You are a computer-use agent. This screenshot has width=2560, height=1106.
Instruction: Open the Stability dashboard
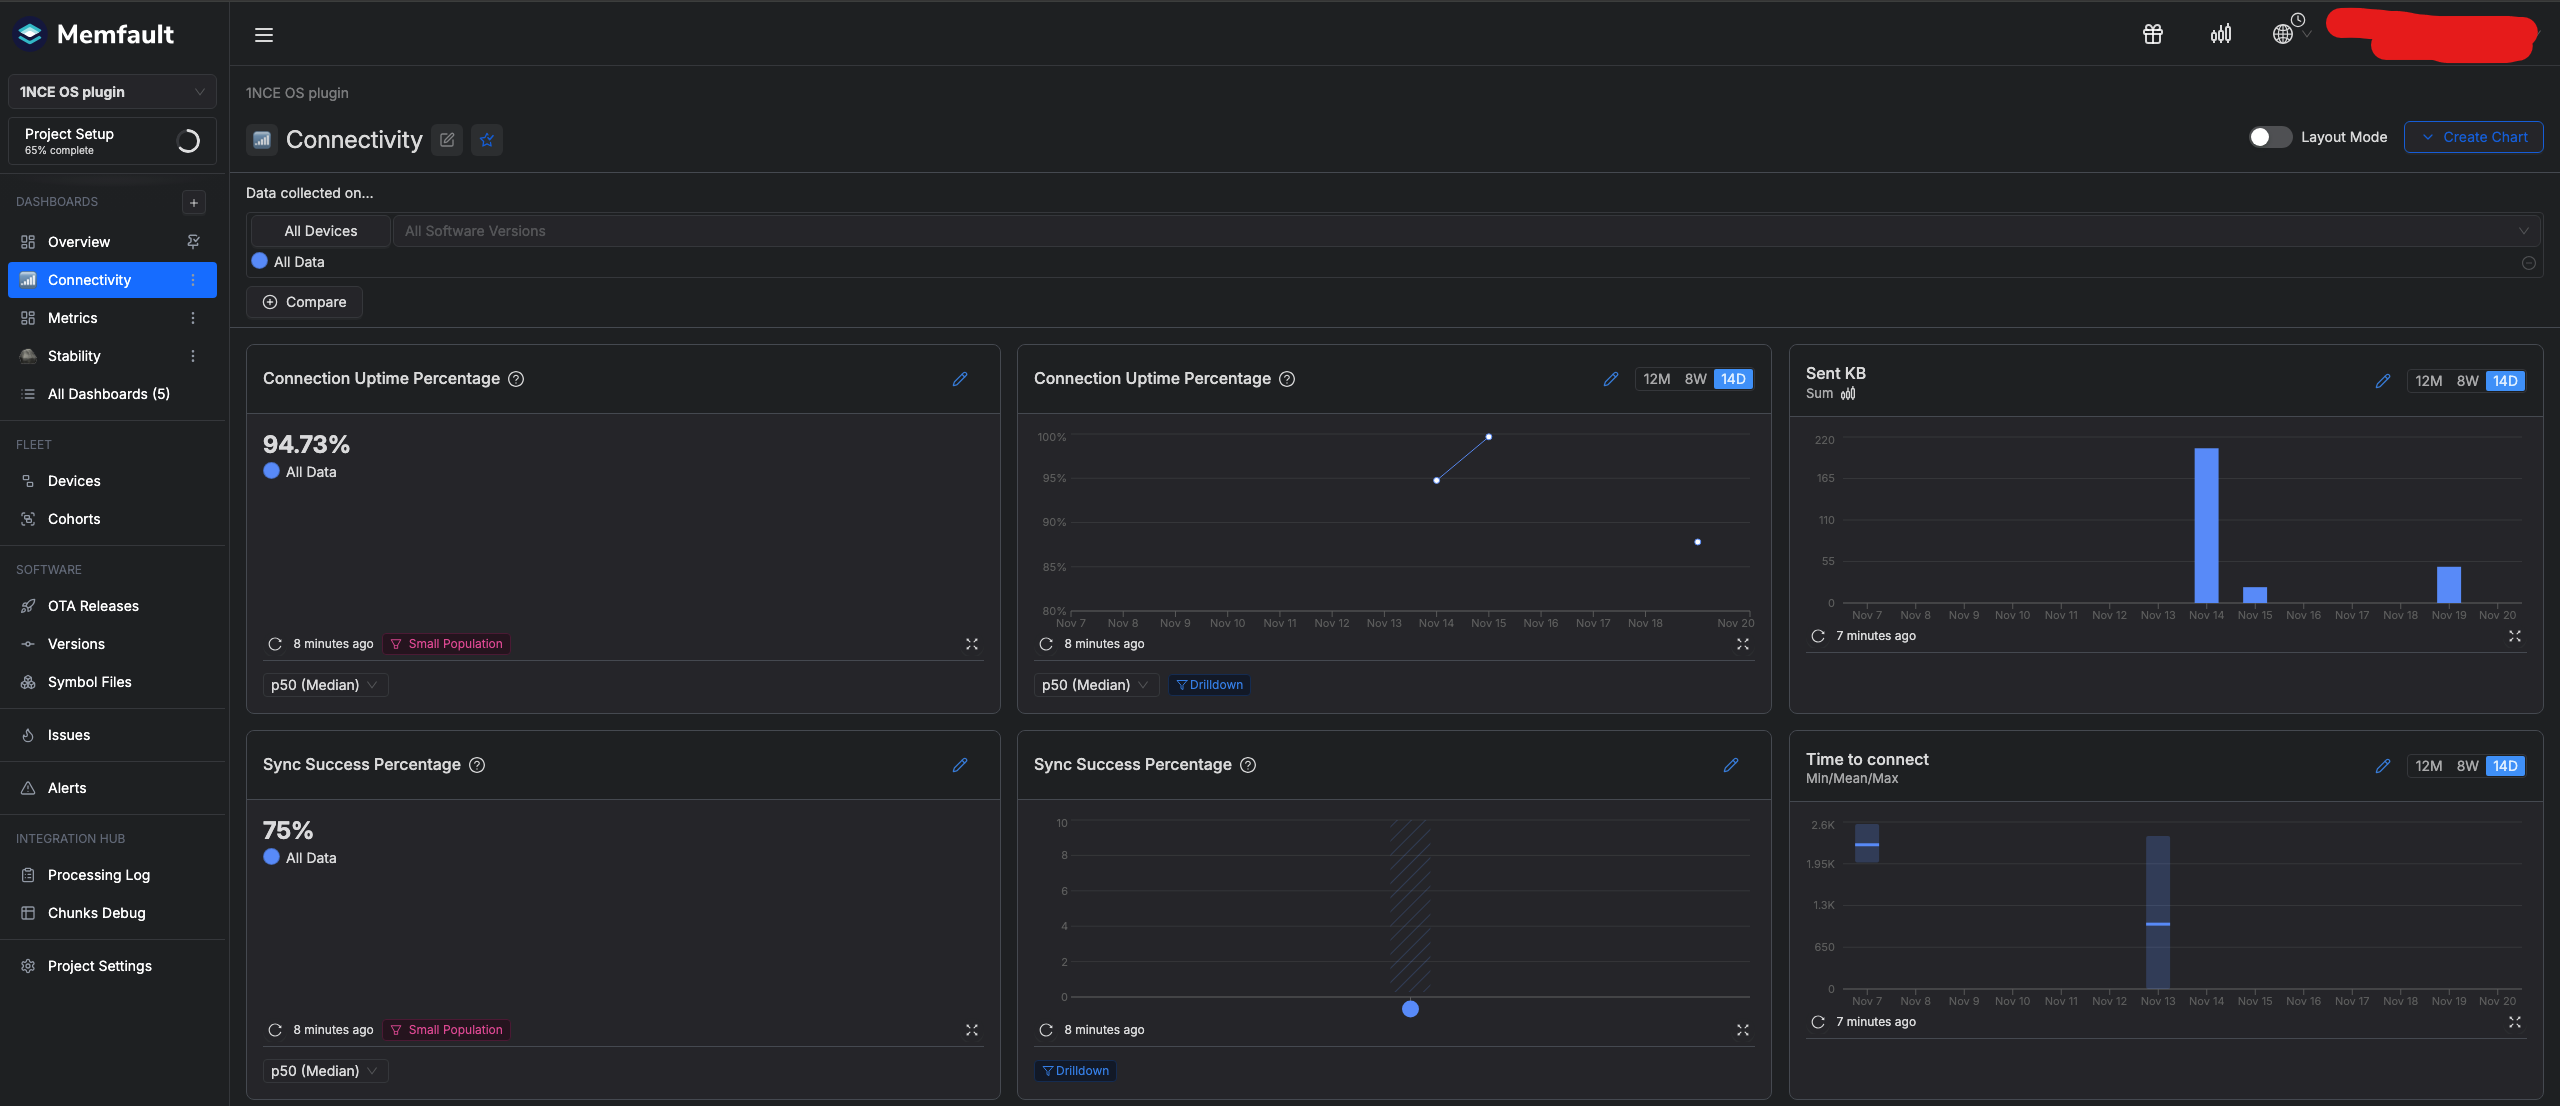tap(74, 356)
